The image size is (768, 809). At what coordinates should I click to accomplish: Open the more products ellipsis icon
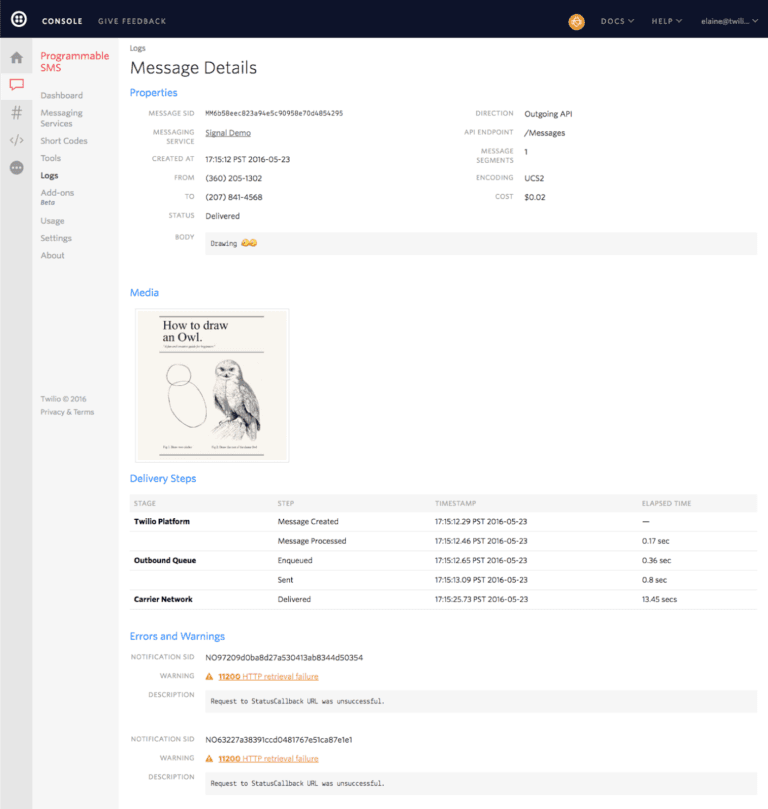[x=16, y=168]
